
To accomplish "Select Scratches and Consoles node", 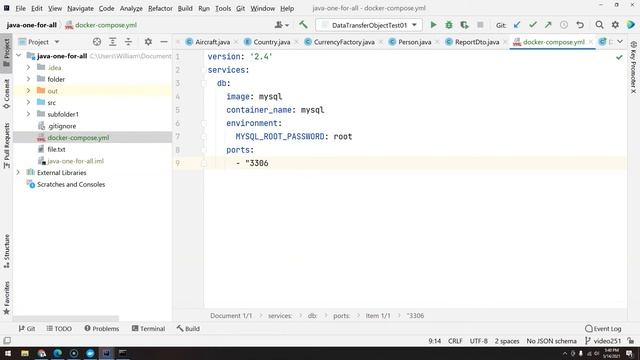I will 71,184.
